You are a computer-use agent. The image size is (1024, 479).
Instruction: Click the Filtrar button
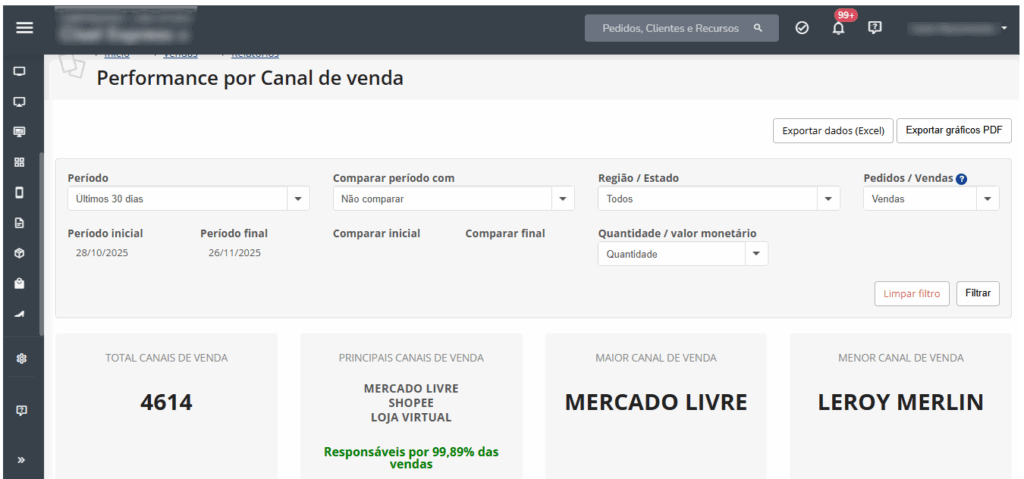(x=978, y=294)
